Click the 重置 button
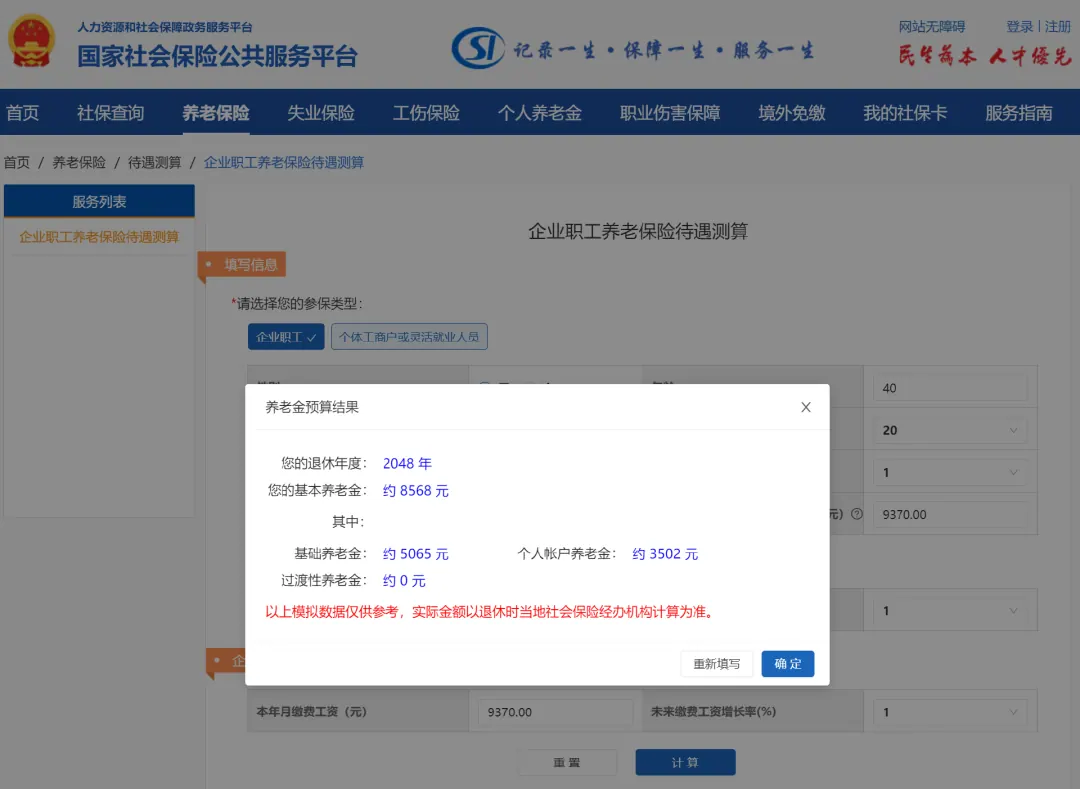The width and height of the screenshot is (1080, 789). point(567,762)
